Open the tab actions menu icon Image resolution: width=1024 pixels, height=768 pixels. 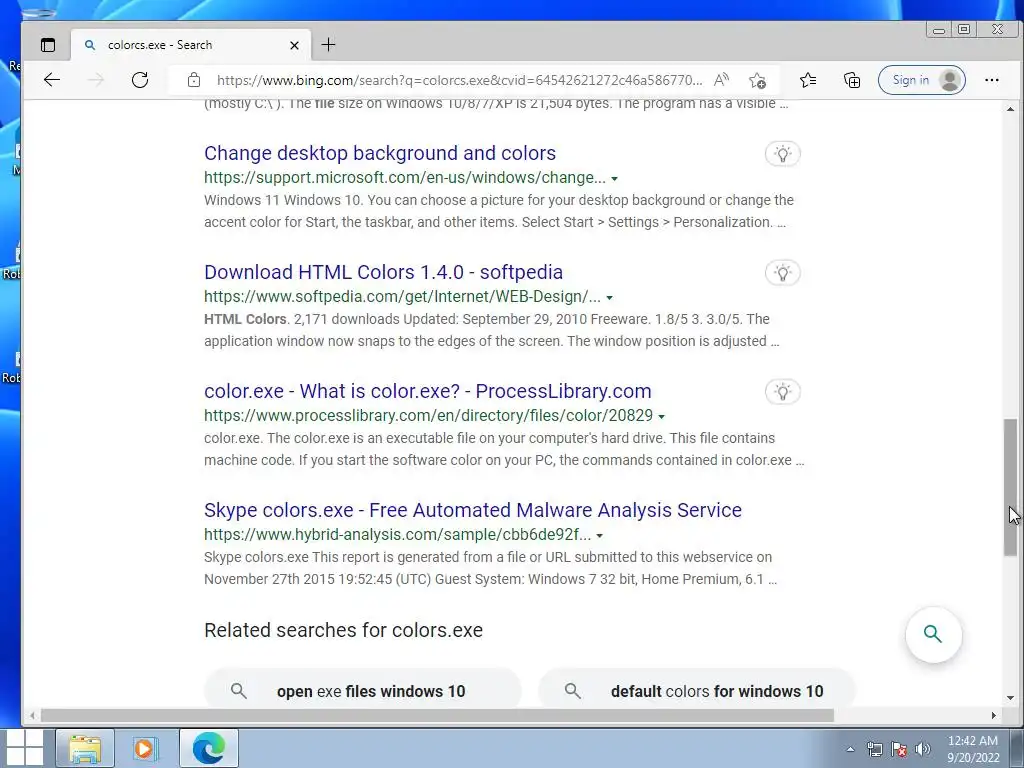coord(48,45)
